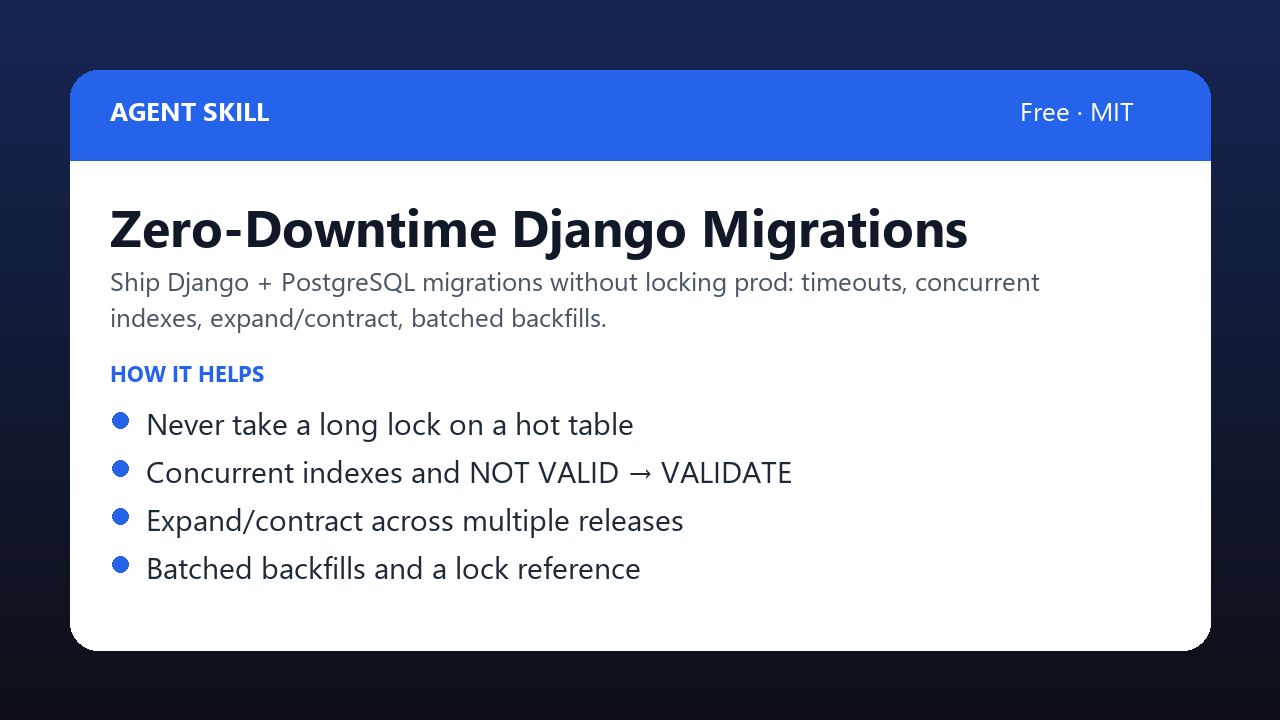1280x720 pixels.
Task: Click the bullet dot beside 'Never take a long lock'
Action: pos(121,421)
